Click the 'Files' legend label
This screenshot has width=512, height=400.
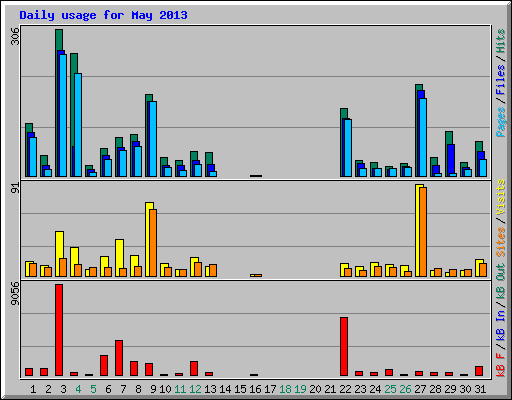tap(500, 80)
